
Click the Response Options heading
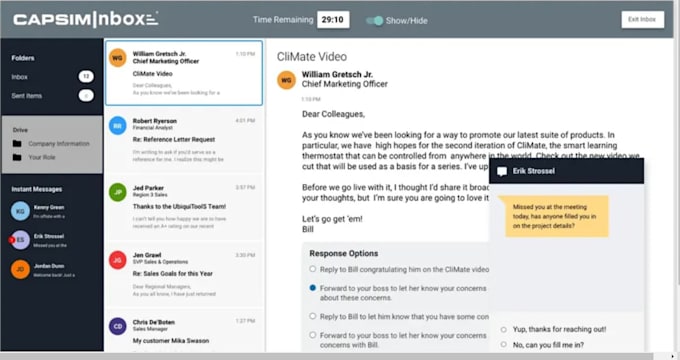pyautogui.click(x=343, y=253)
